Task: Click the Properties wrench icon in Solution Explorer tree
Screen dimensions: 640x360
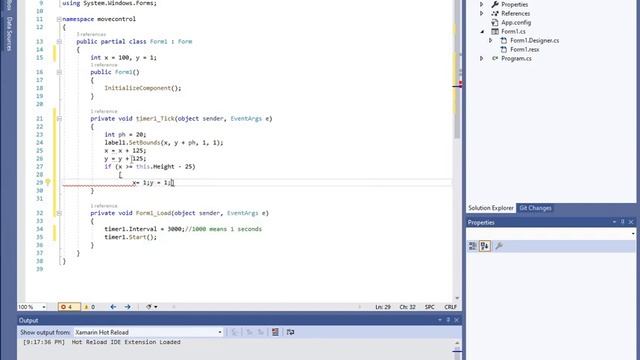Action: [x=495, y=4]
